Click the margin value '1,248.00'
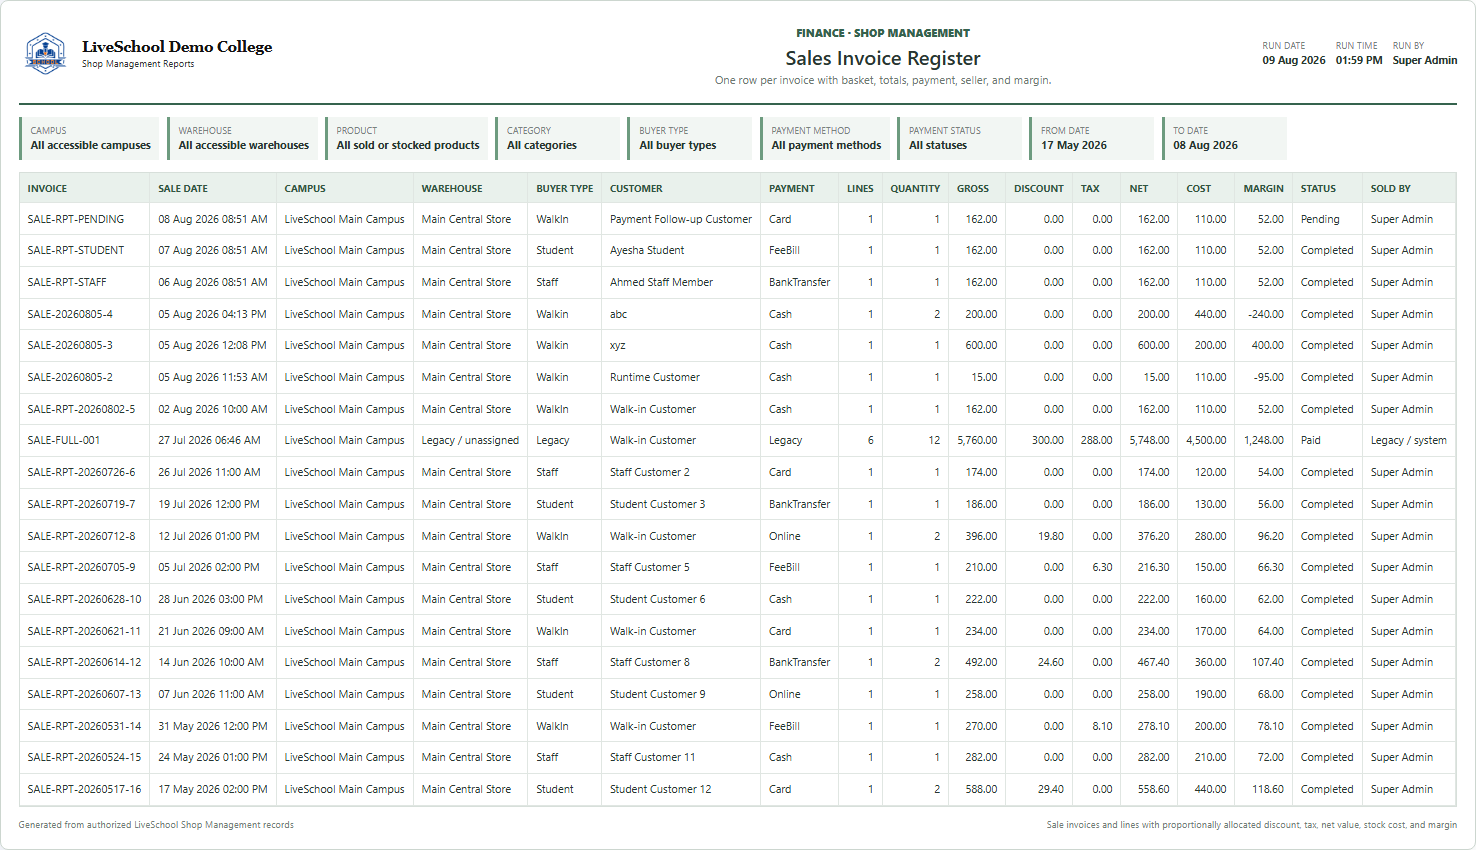This screenshot has height=850, width=1476. [x=1264, y=440]
